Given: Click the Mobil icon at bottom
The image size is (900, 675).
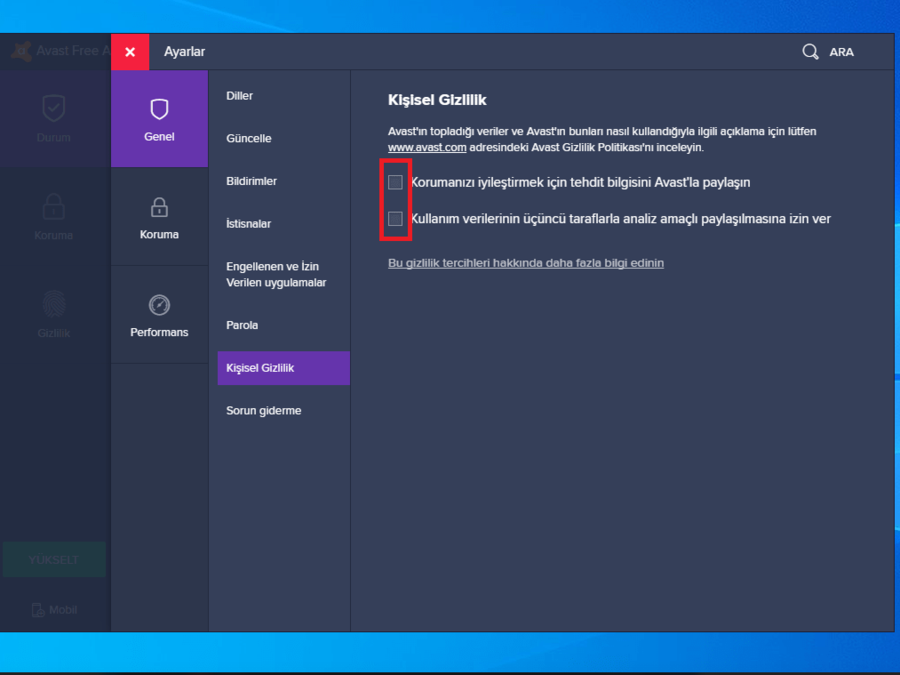Looking at the screenshot, I should tap(38, 610).
